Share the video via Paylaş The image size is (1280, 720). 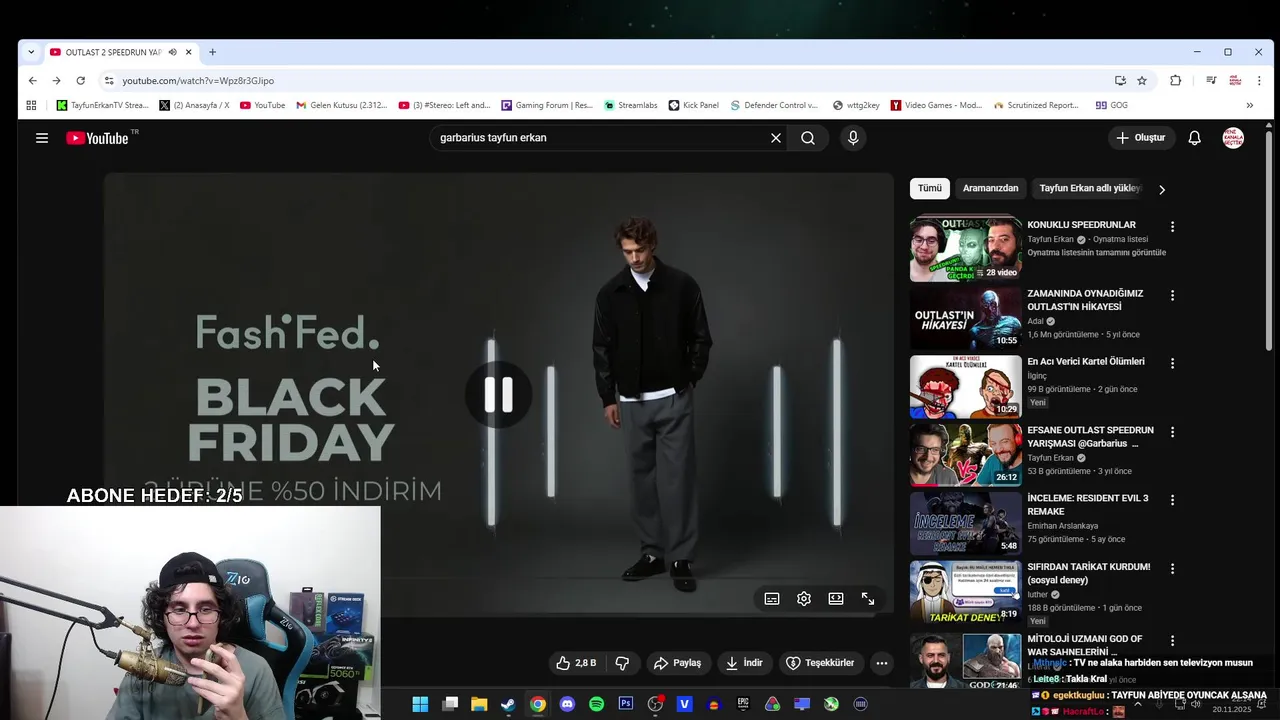click(x=677, y=663)
